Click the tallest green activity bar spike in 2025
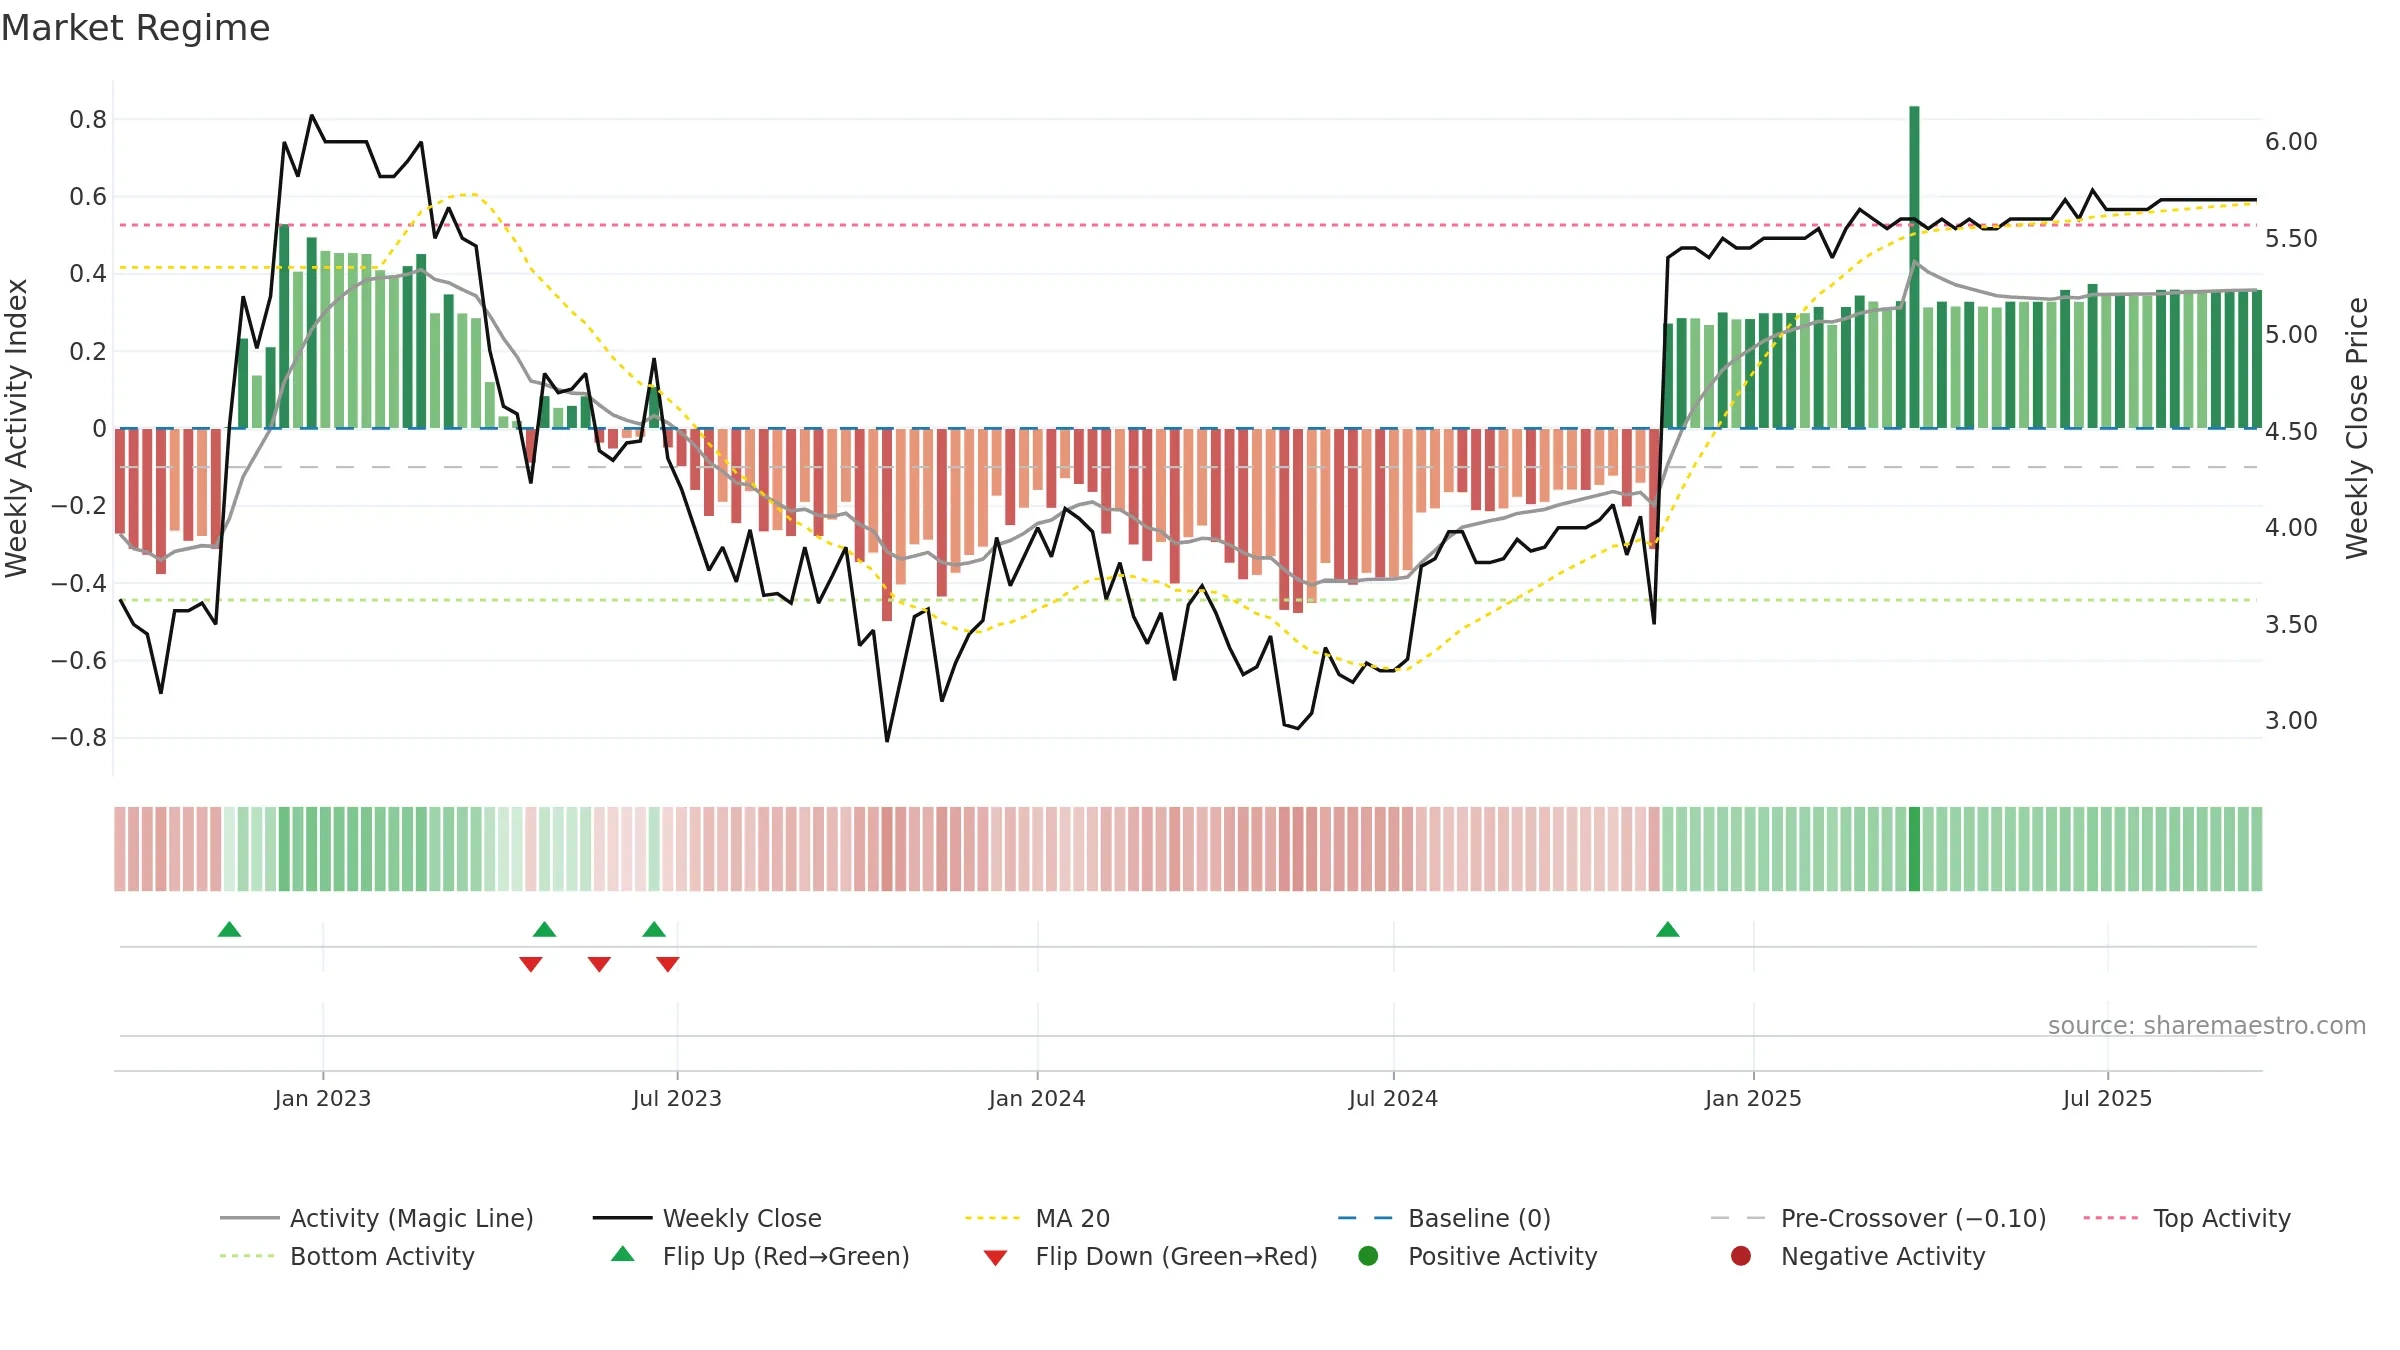This screenshot has width=2400, height=1350. tap(1914, 267)
